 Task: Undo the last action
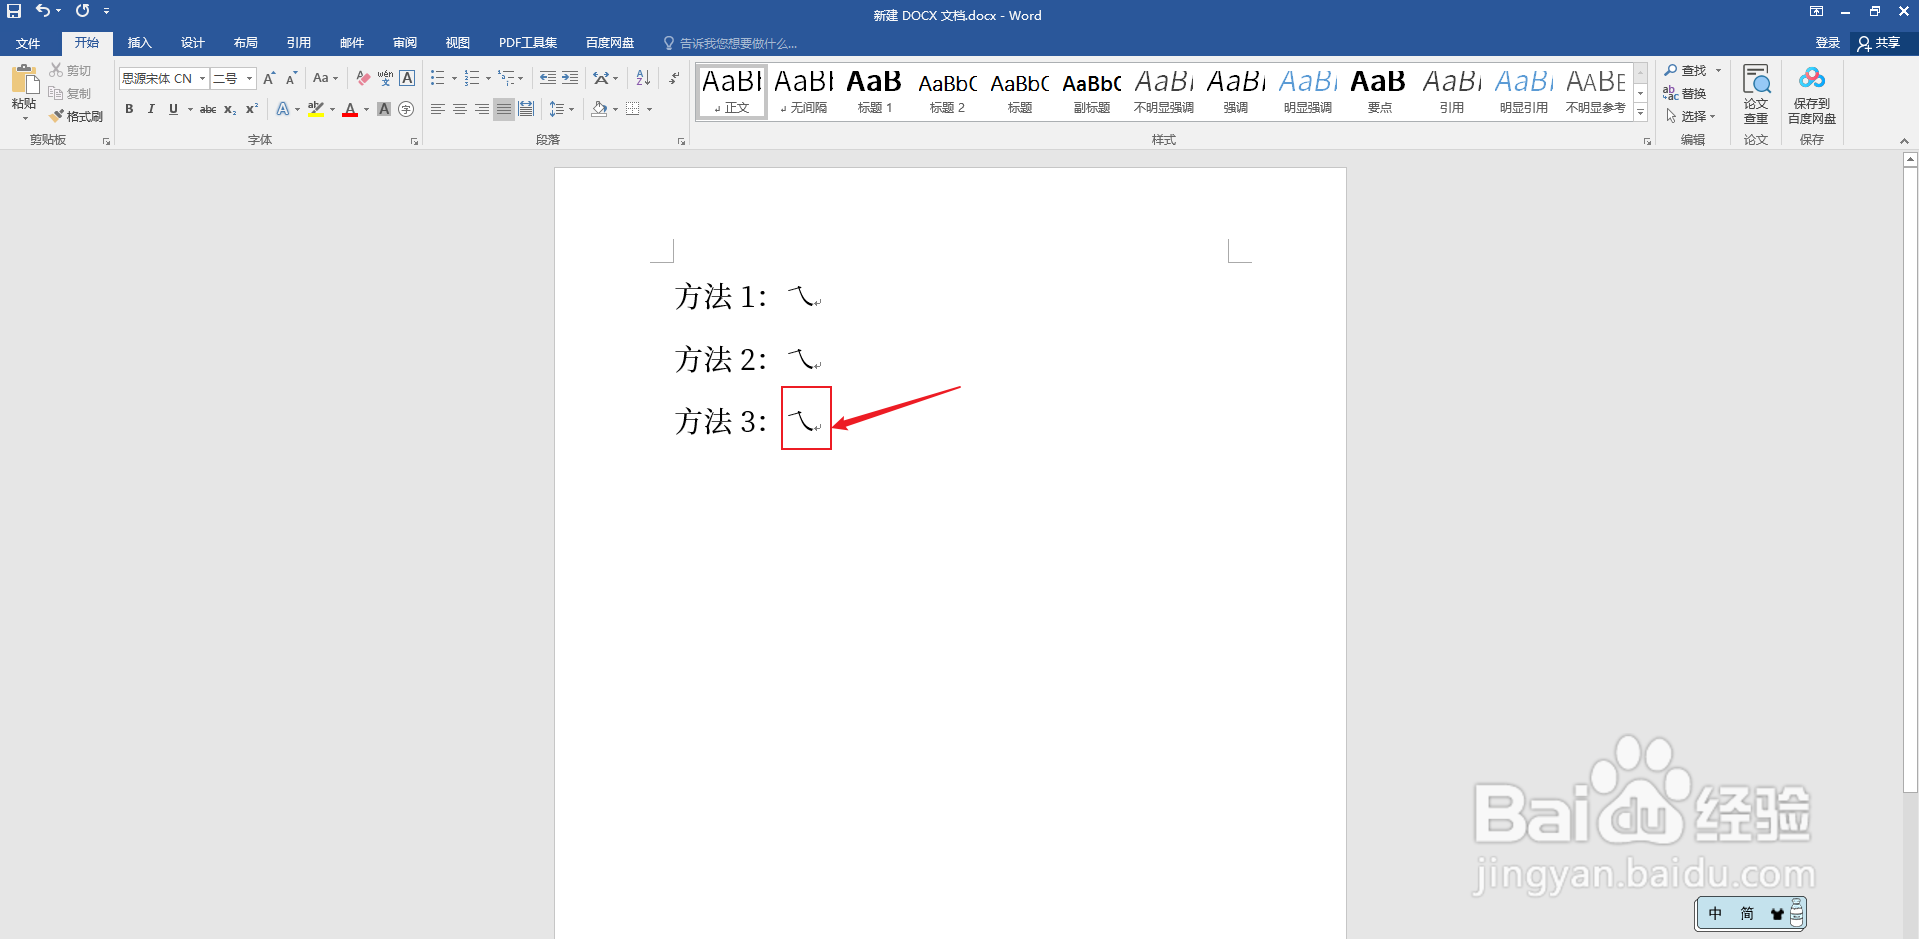point(43,11)
